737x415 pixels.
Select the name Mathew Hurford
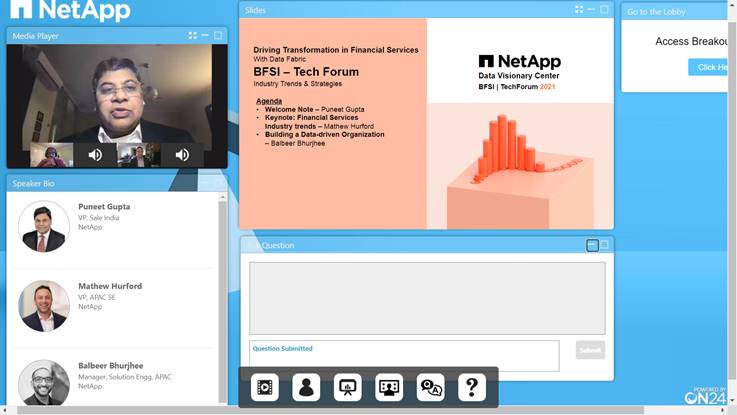click(110, 286)
